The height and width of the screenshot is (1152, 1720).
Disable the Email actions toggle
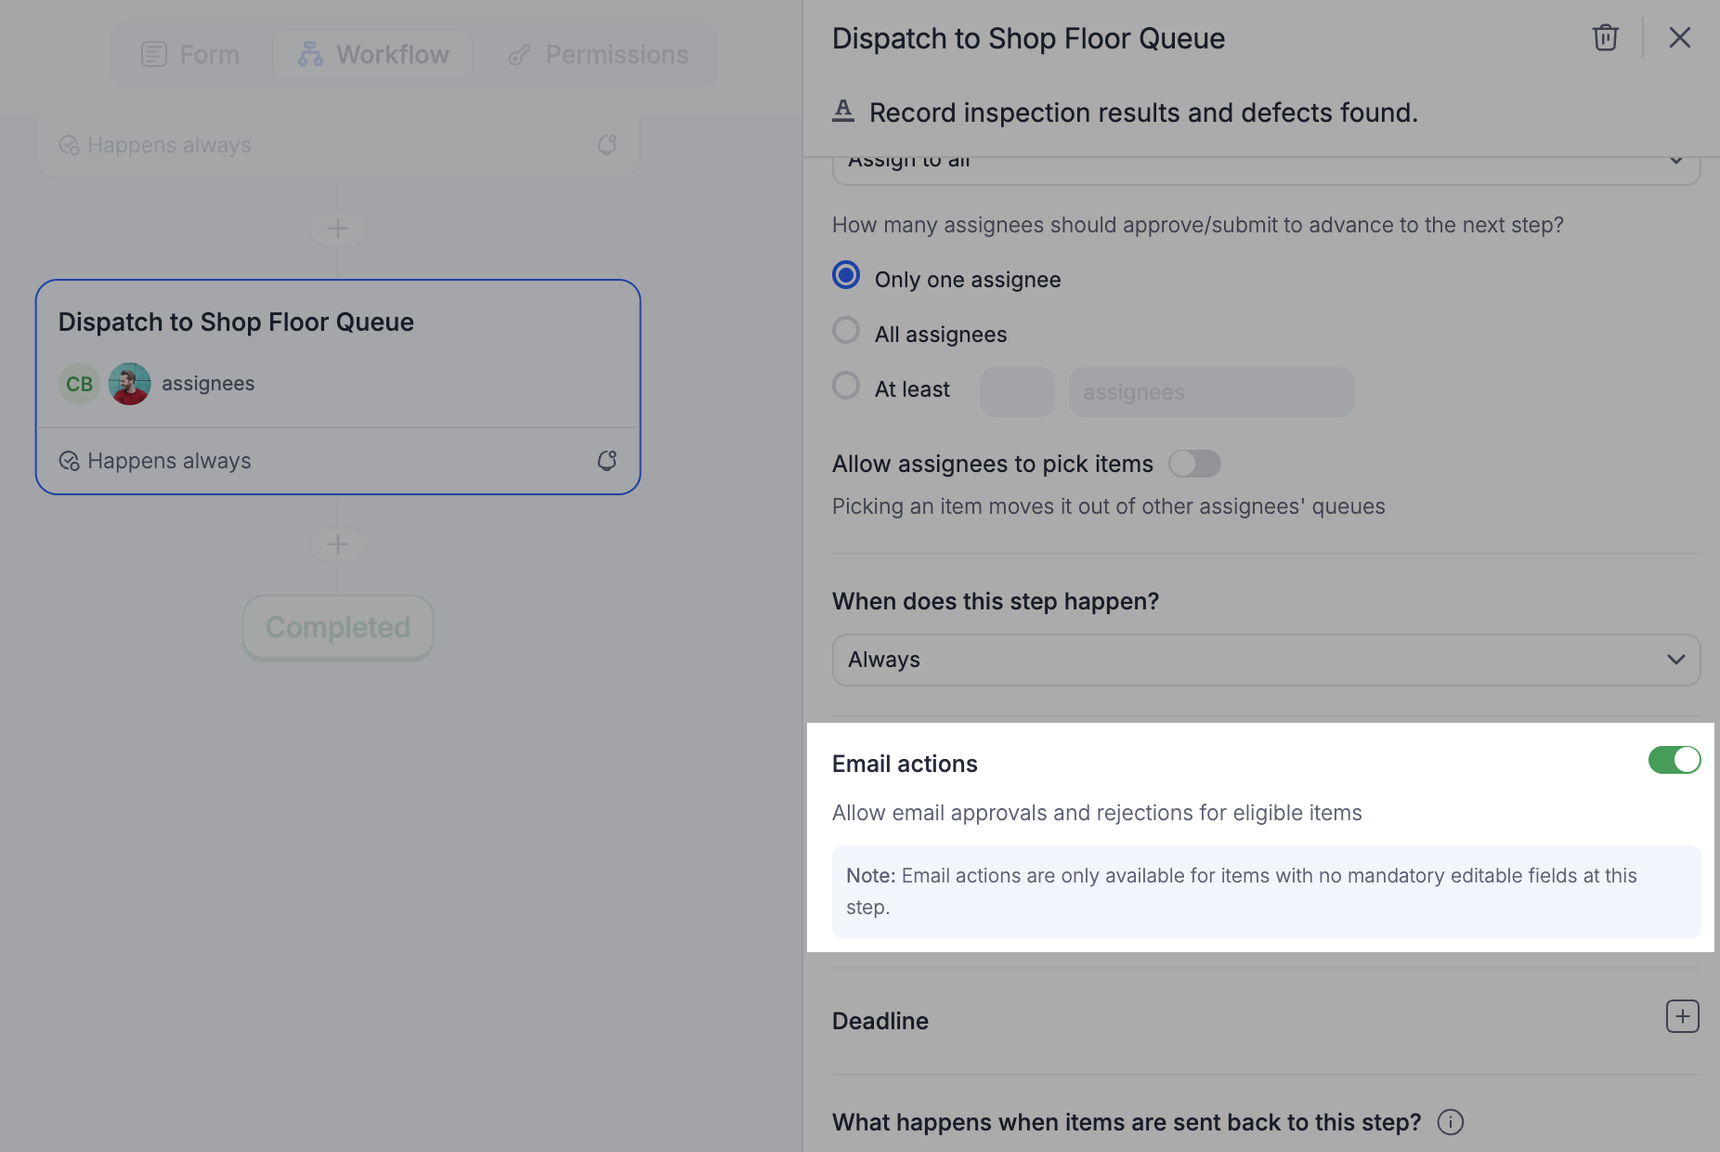click(x=1673, y=760)
